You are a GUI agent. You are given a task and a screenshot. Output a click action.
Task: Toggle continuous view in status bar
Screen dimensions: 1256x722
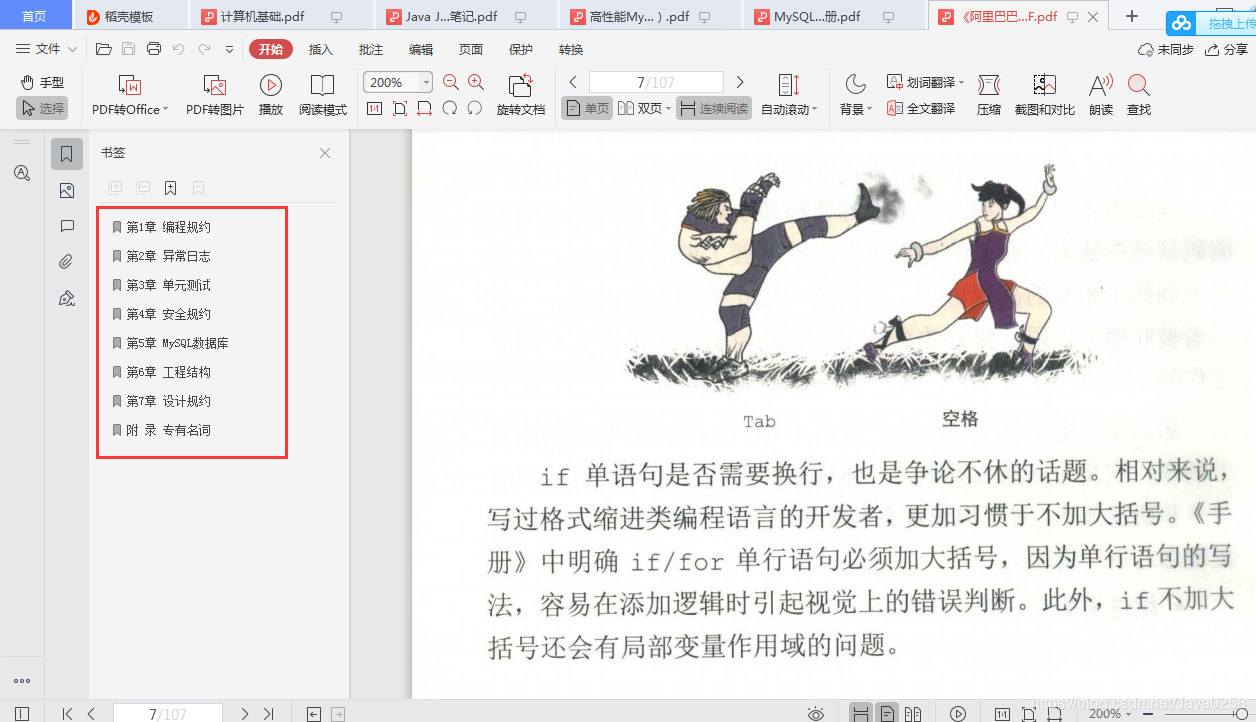click(x=860, y=714)
